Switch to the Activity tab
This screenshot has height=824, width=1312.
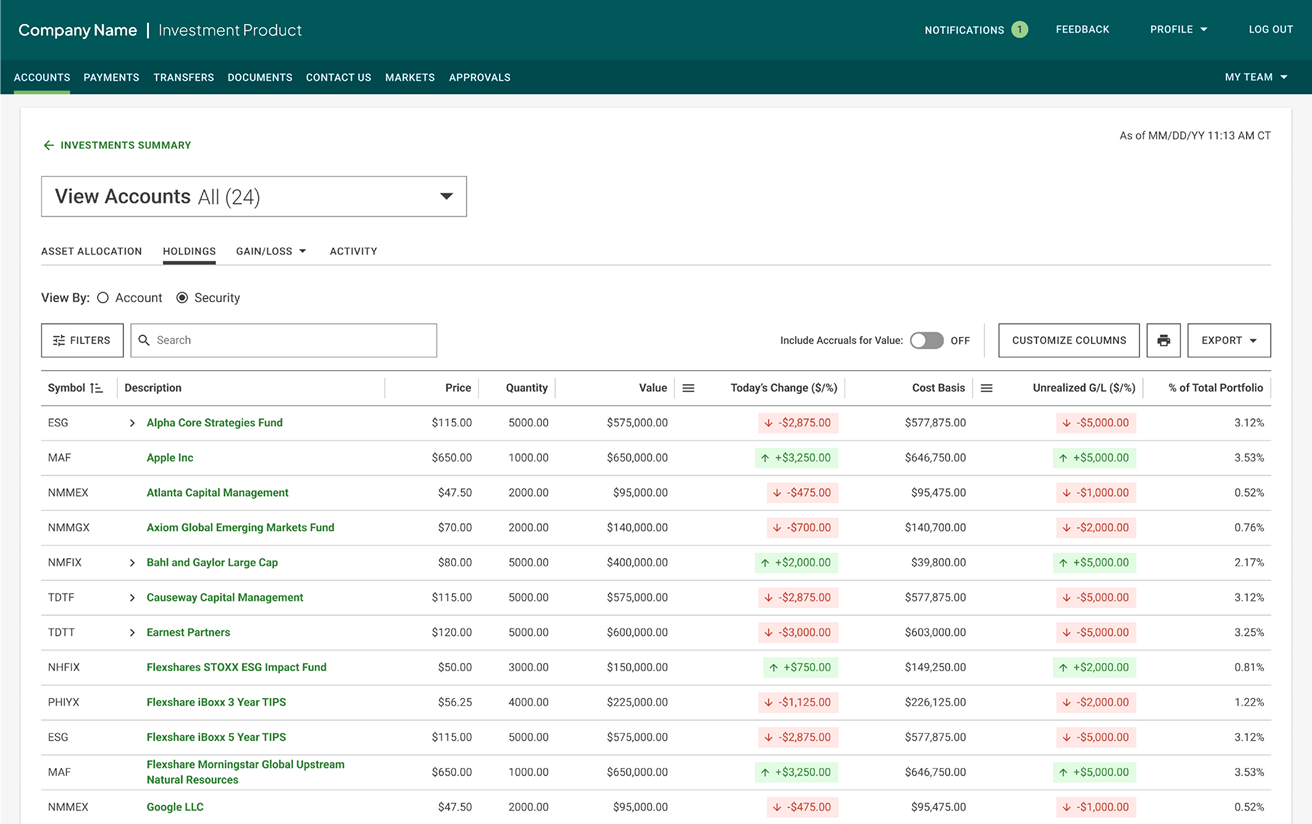point(354,251)
